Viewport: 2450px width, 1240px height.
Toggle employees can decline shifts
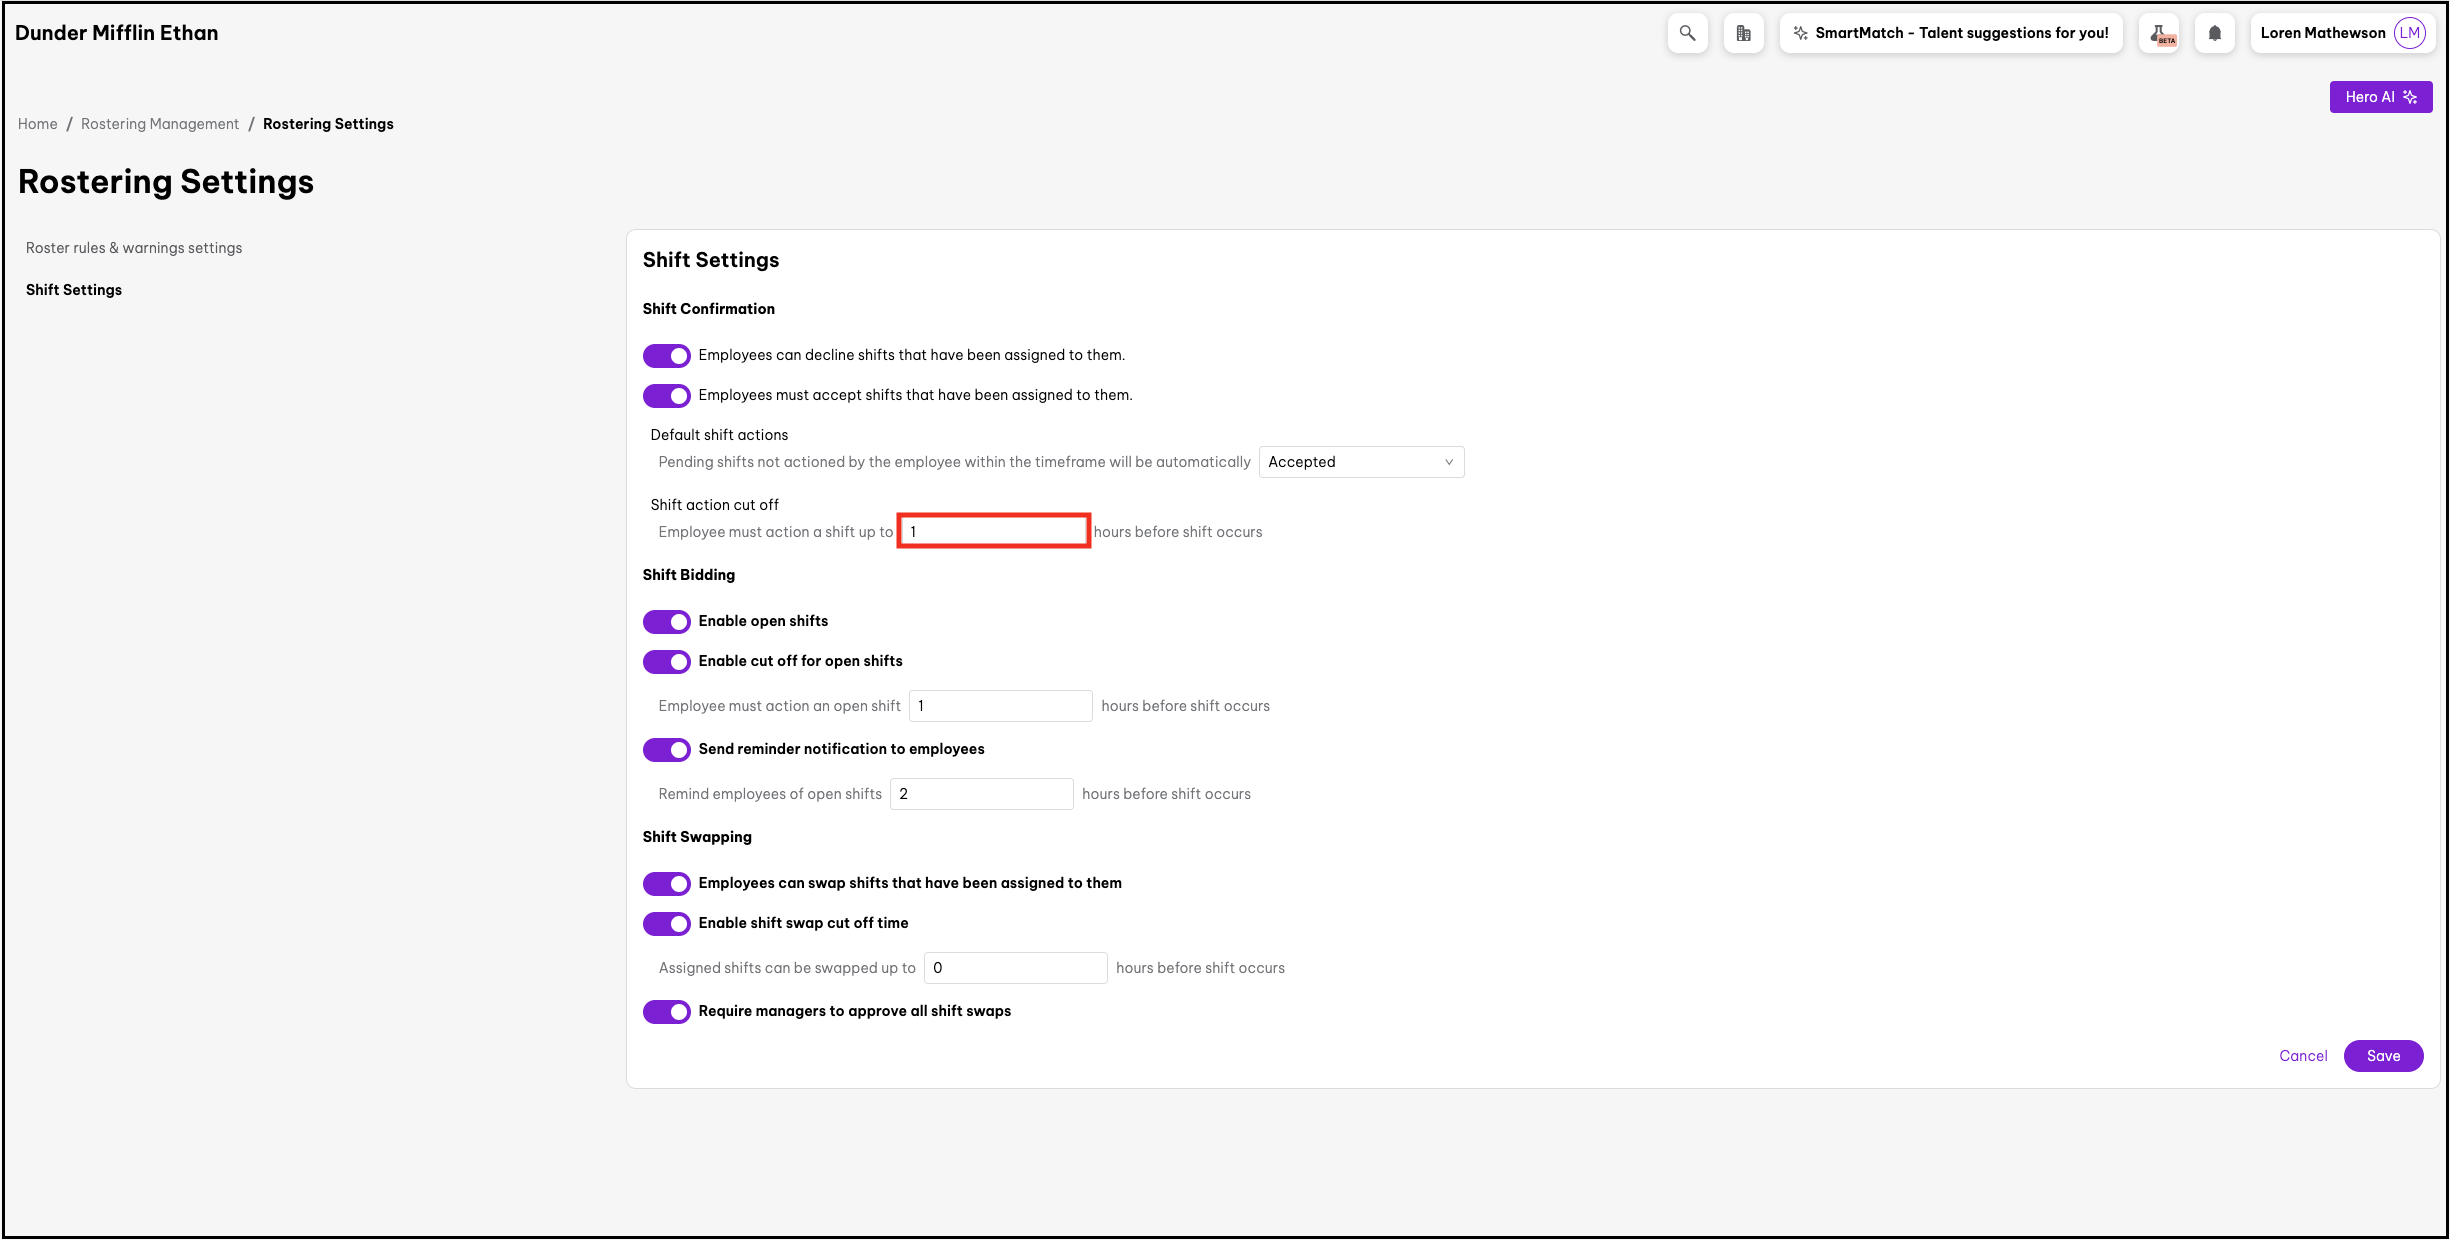pyautogui.click(x=666, y=356)
